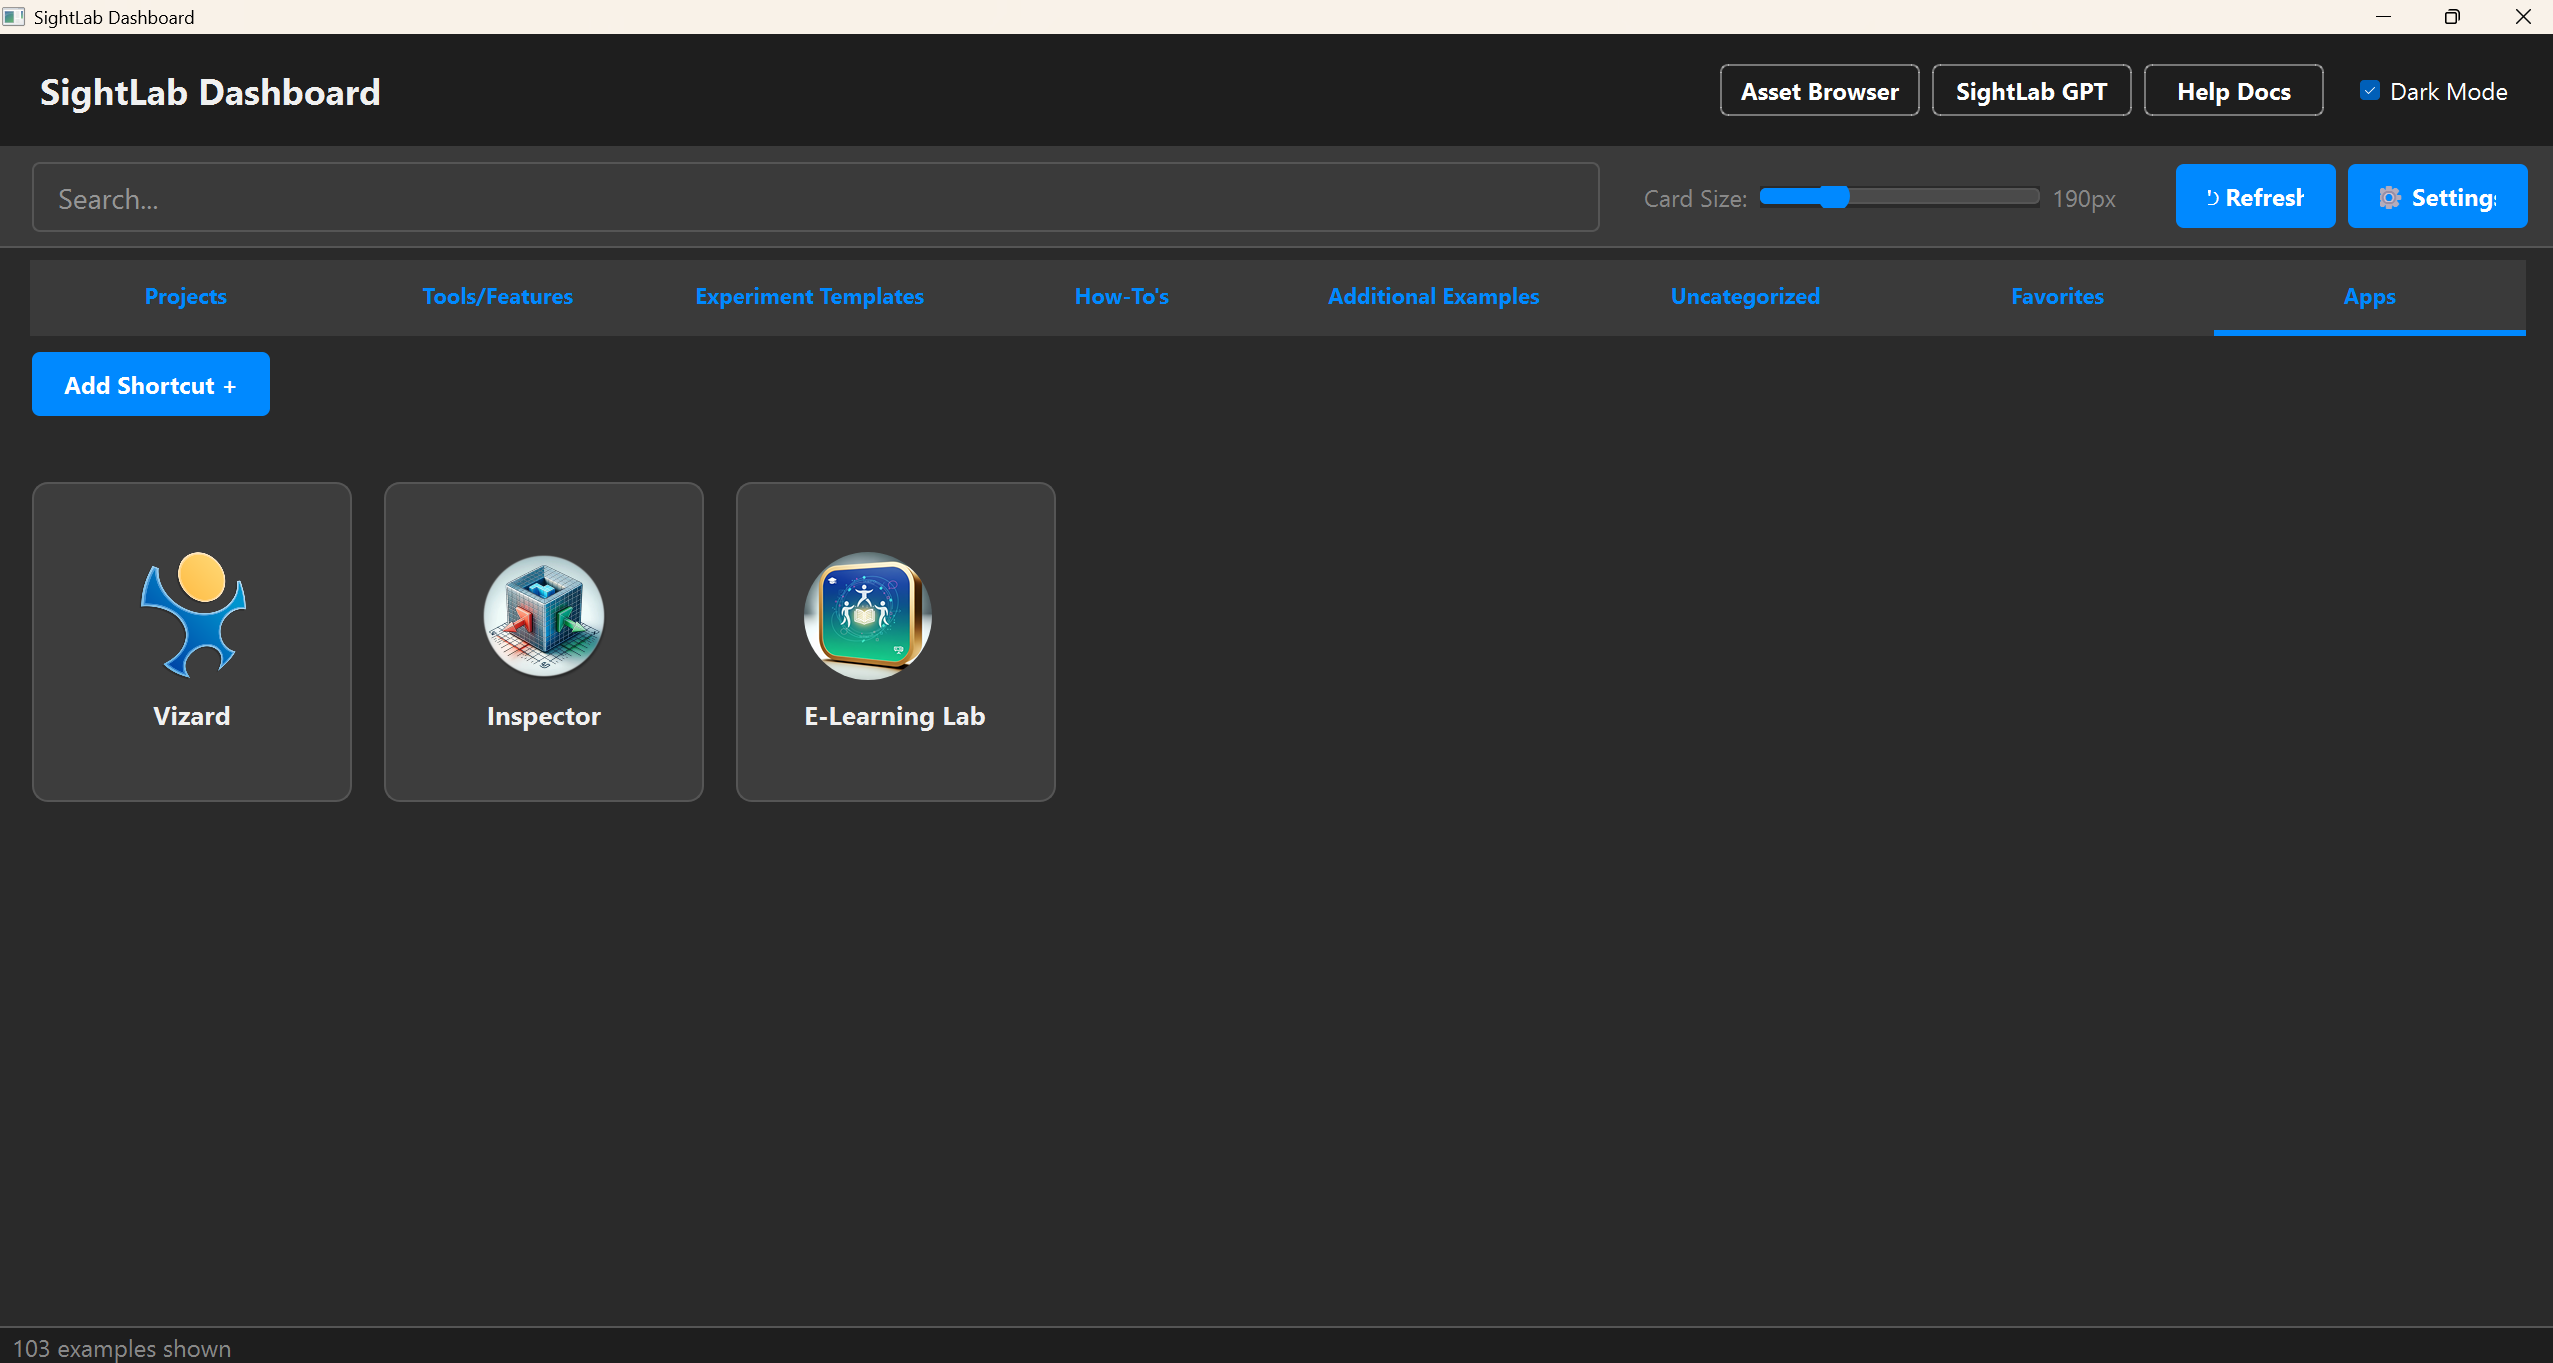Switch to the Projects tab
Viewport: 2553px width, 1363px height.
(185, 296)
